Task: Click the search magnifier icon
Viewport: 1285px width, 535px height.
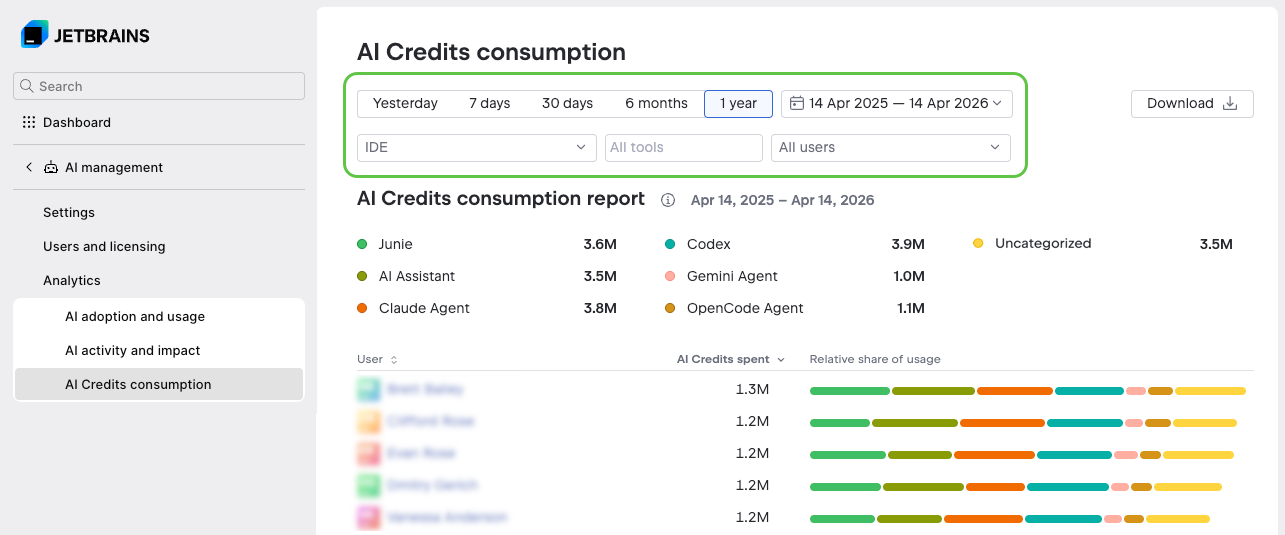Action: pos(26,86)
